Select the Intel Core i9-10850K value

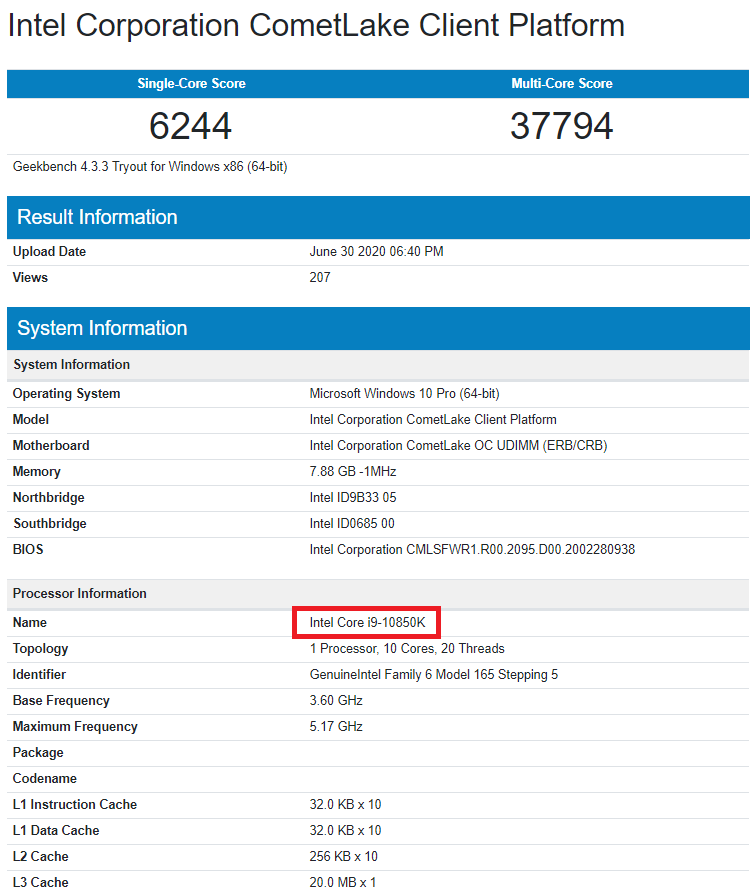tap(367, 623)
